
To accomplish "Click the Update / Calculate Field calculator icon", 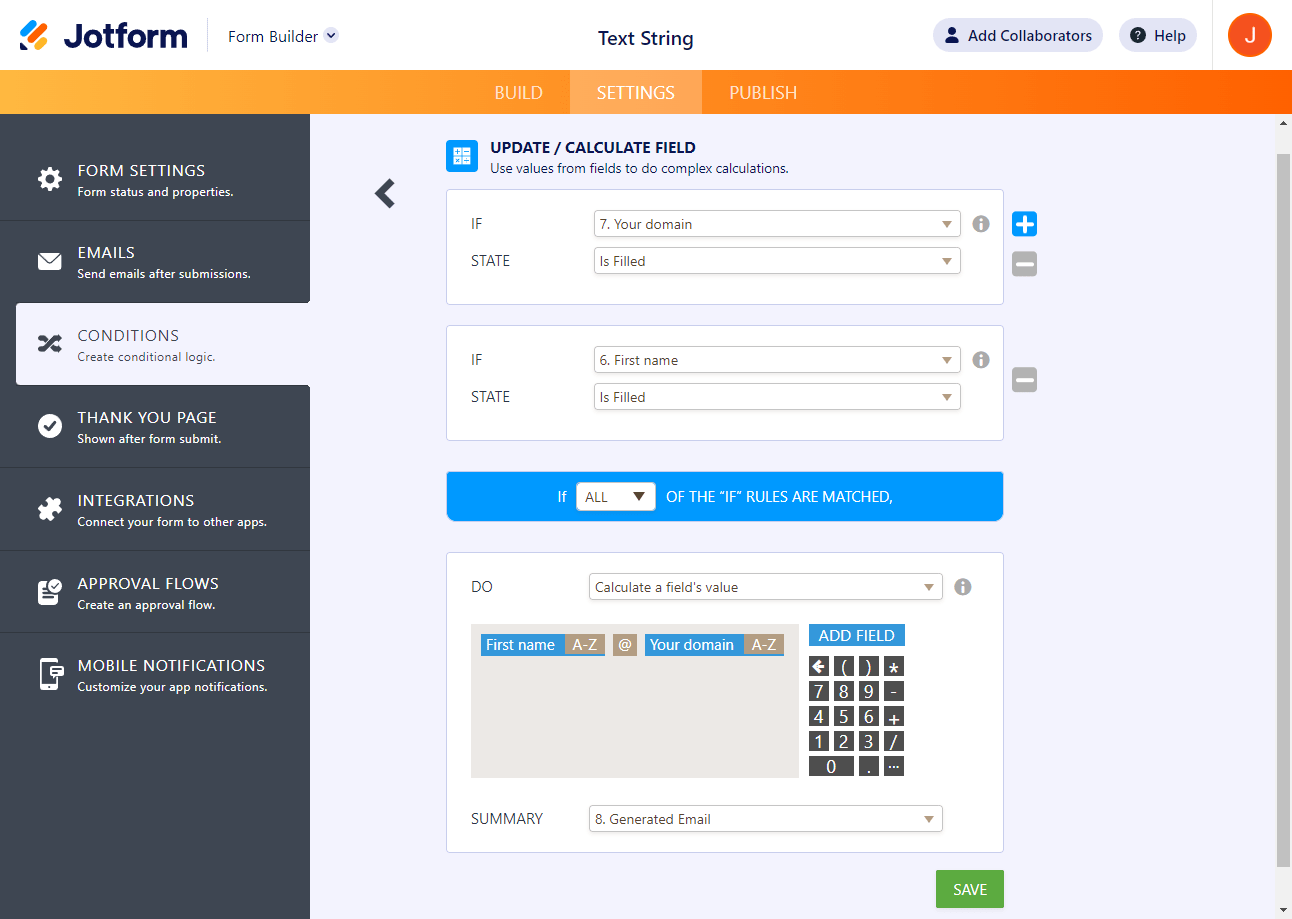I will 462,156.
